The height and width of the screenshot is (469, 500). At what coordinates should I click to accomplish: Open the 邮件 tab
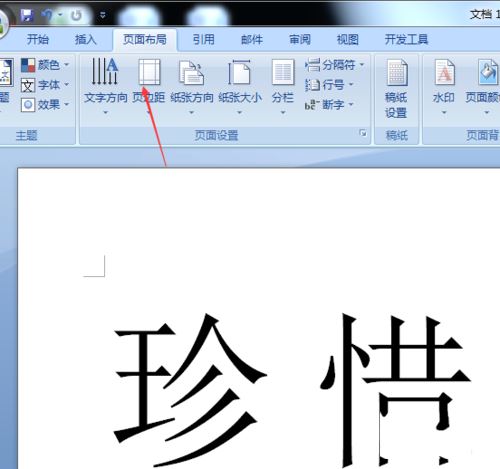pos(252,40)
